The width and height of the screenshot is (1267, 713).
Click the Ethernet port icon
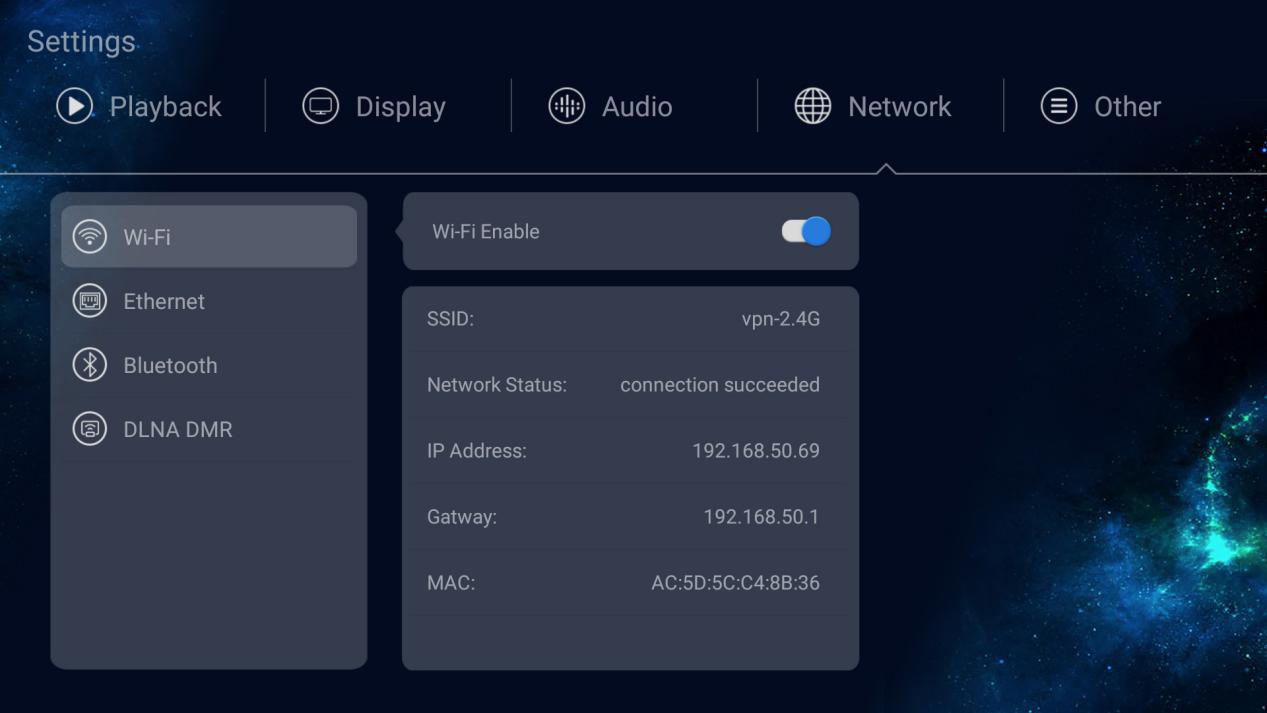(90, 301)
